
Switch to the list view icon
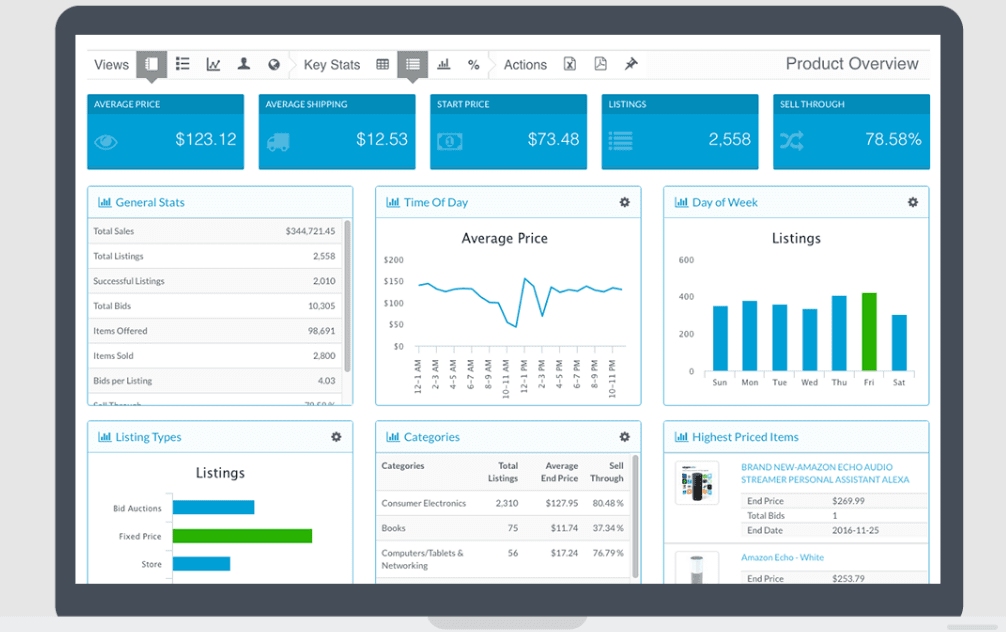(183, 64)
